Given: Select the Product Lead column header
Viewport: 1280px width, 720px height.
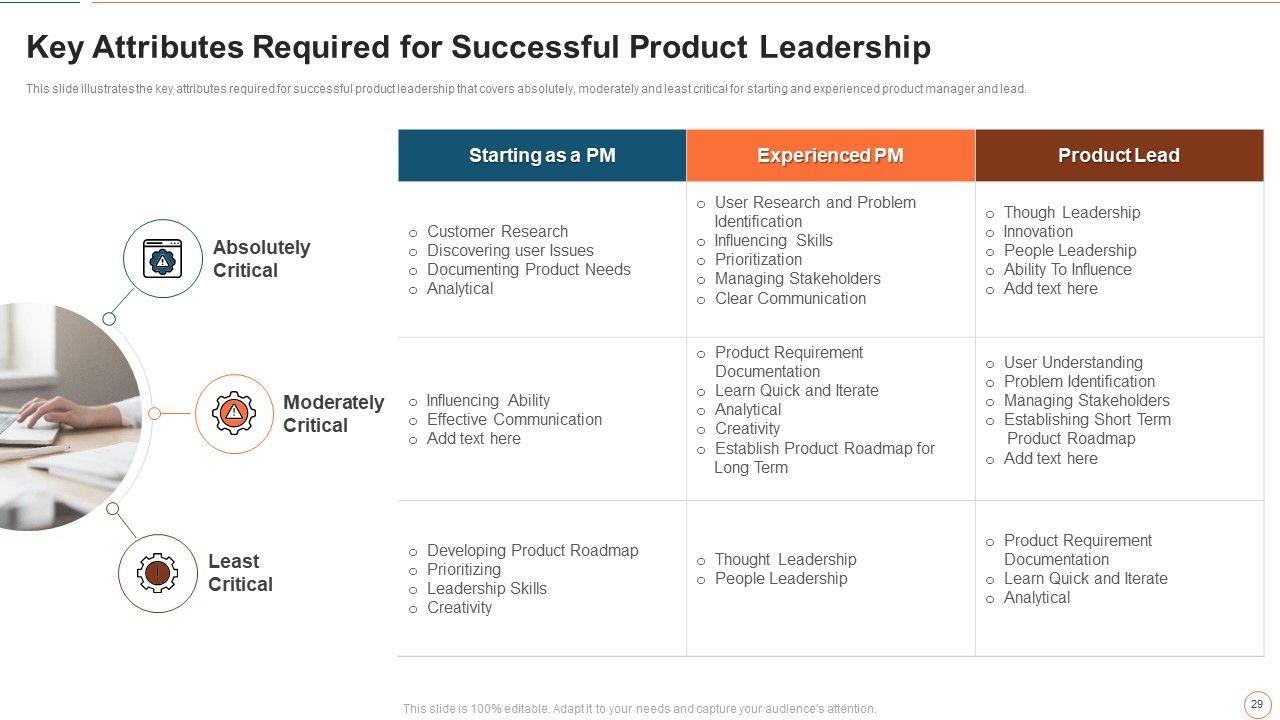Looking at the screenshot, I should coord(1118,156).
